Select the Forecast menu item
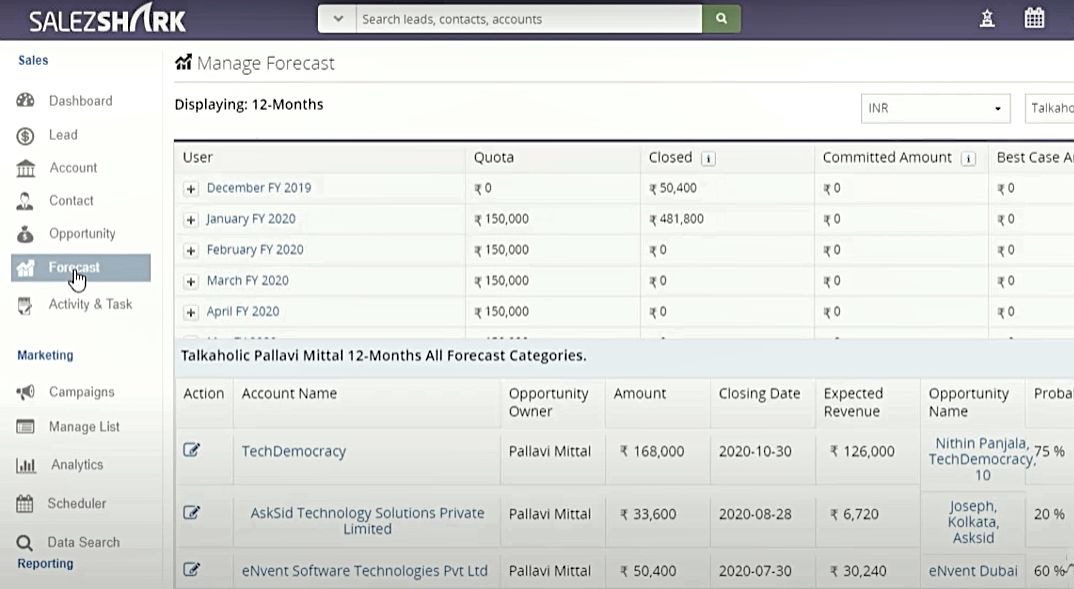This screenshot has width=1074, height=589. 81,268
